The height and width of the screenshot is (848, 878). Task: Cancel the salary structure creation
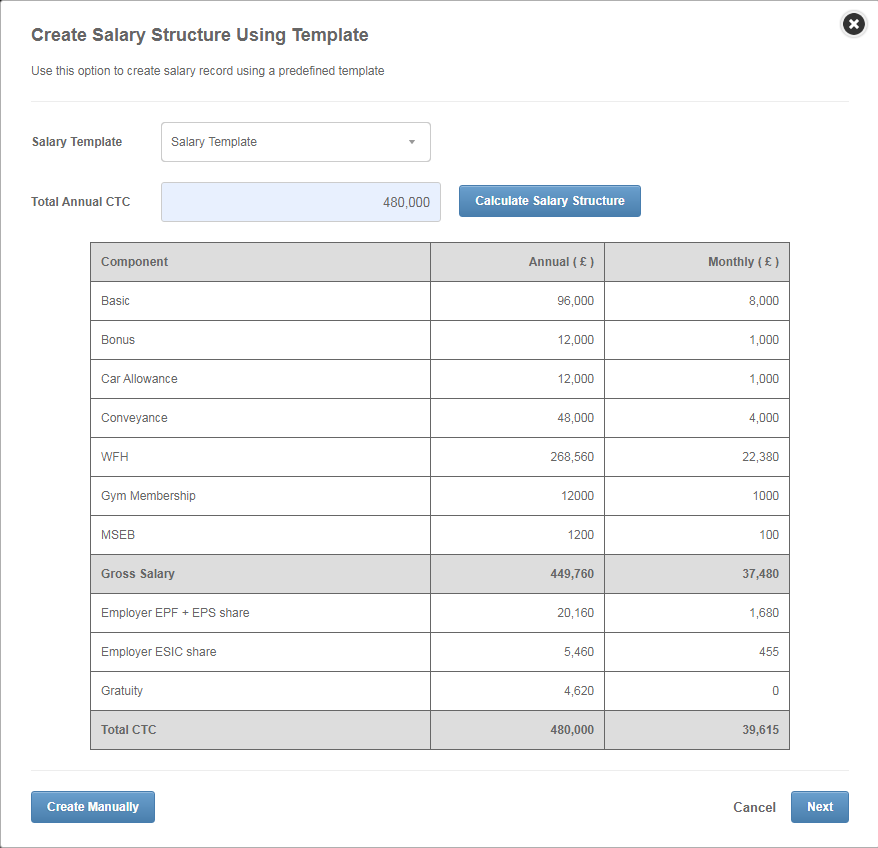coord(754,807)
